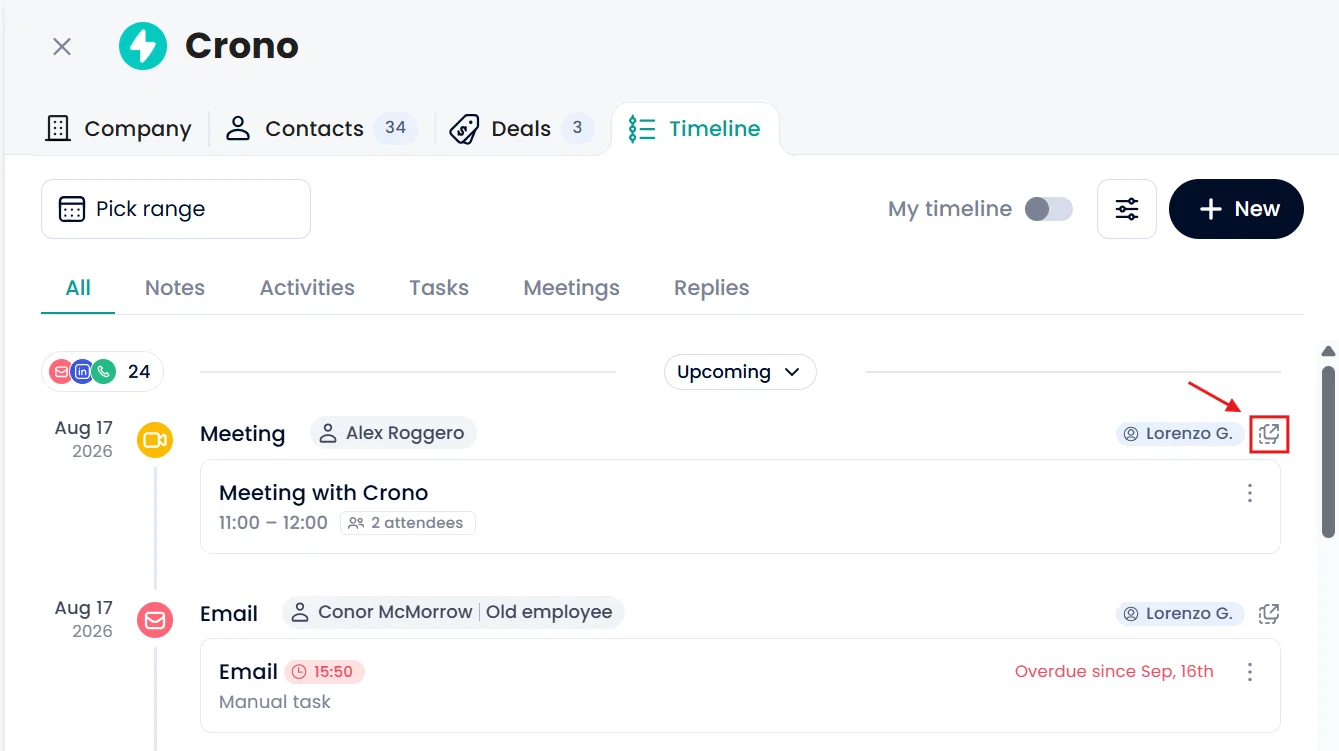Open the Pick range date selector
Screen dimensions: 1339x751
point(176,209)
